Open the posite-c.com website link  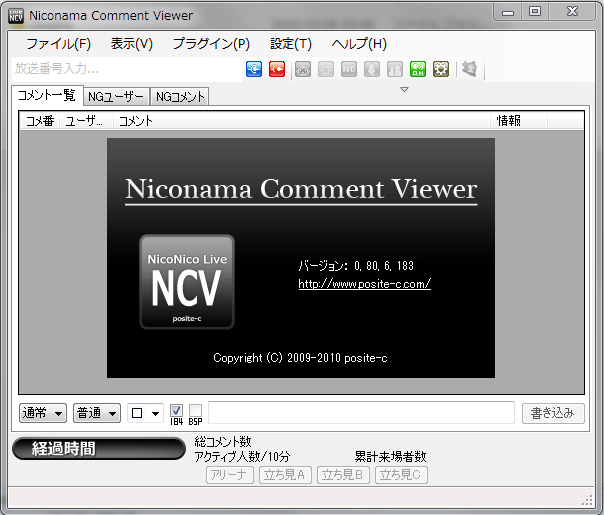click(x=364, y=284)
